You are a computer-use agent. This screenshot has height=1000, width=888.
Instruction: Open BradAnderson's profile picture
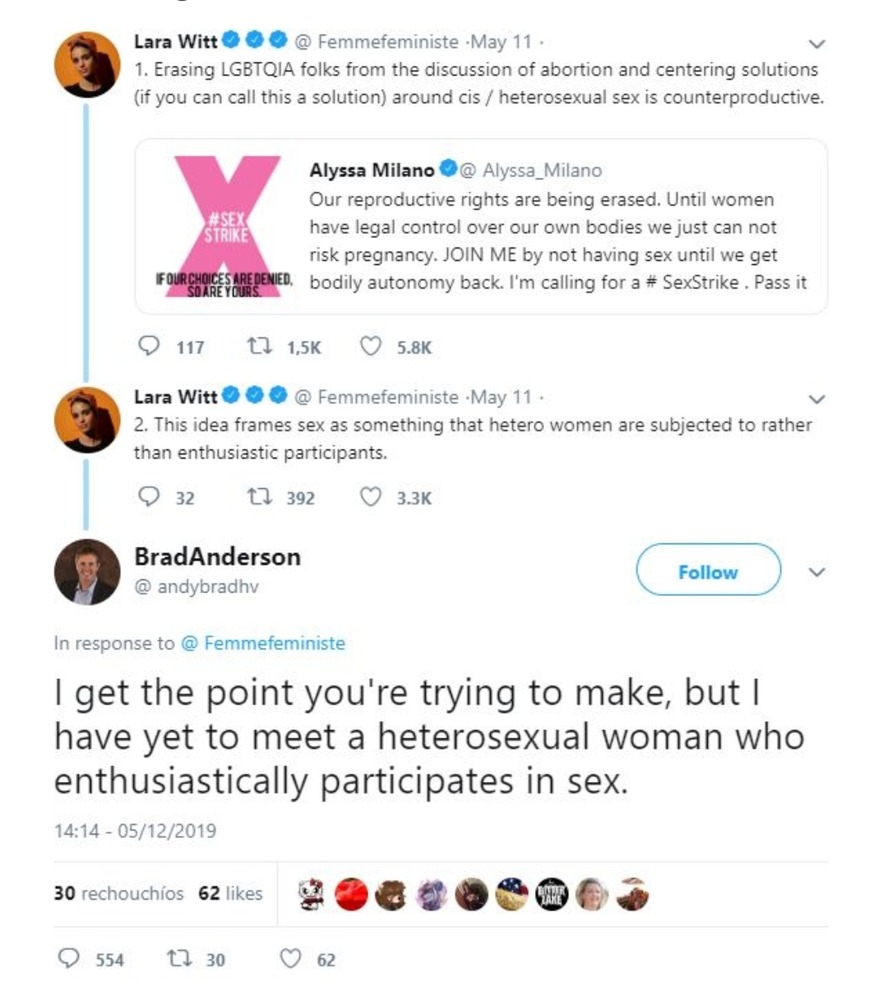[87, 574]
